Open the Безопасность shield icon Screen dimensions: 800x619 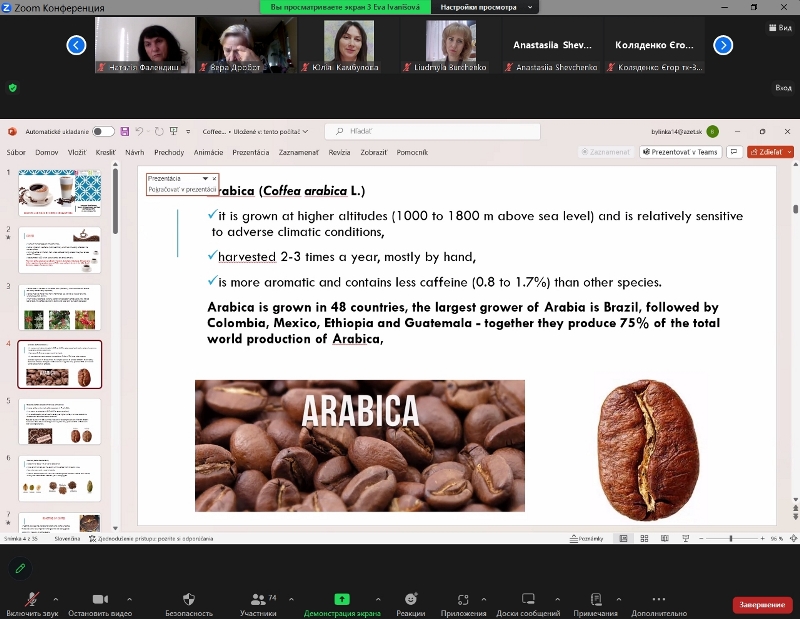(188, 598)
